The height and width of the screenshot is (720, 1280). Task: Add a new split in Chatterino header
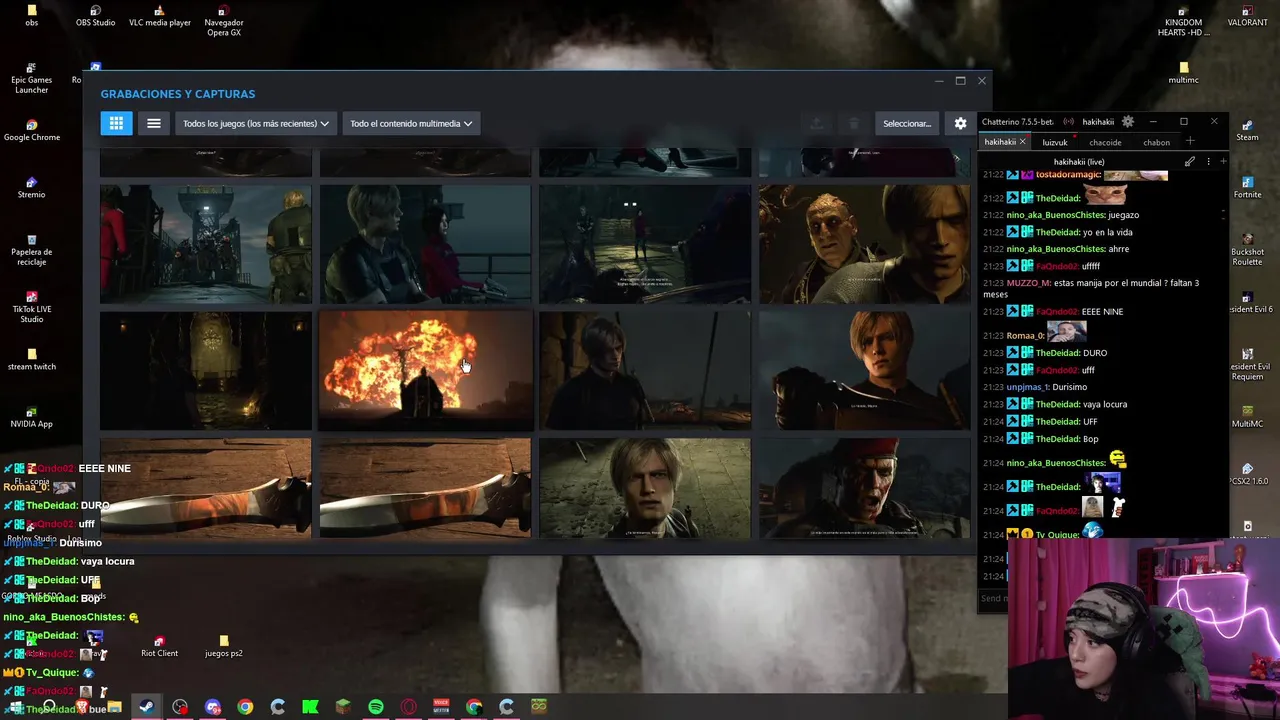1222,161
